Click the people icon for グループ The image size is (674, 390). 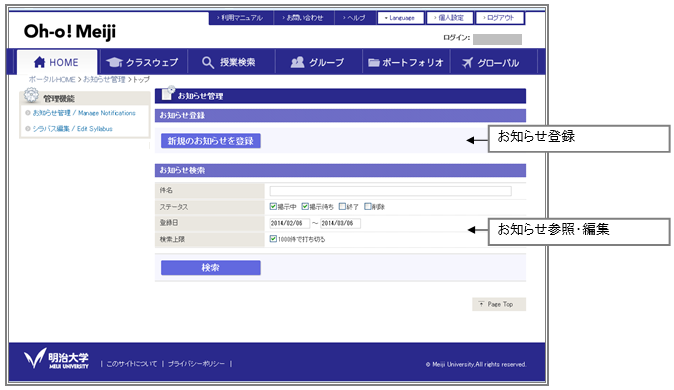click(297, 62)
